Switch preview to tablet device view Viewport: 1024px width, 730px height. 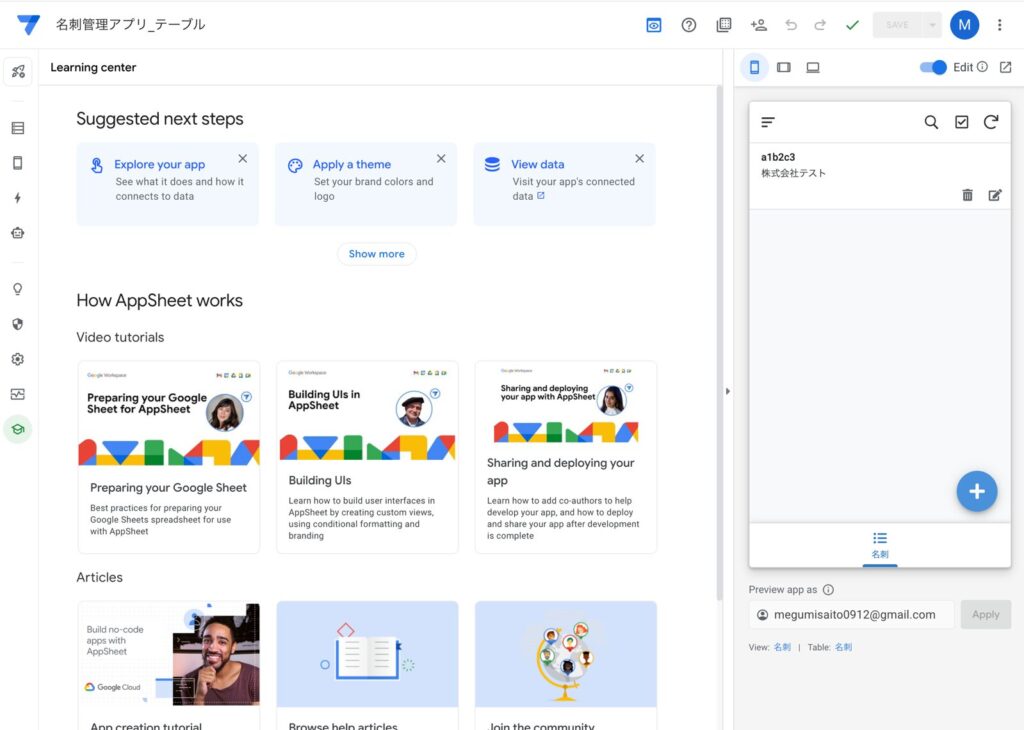pyautogui.click(x=784, y=67)
